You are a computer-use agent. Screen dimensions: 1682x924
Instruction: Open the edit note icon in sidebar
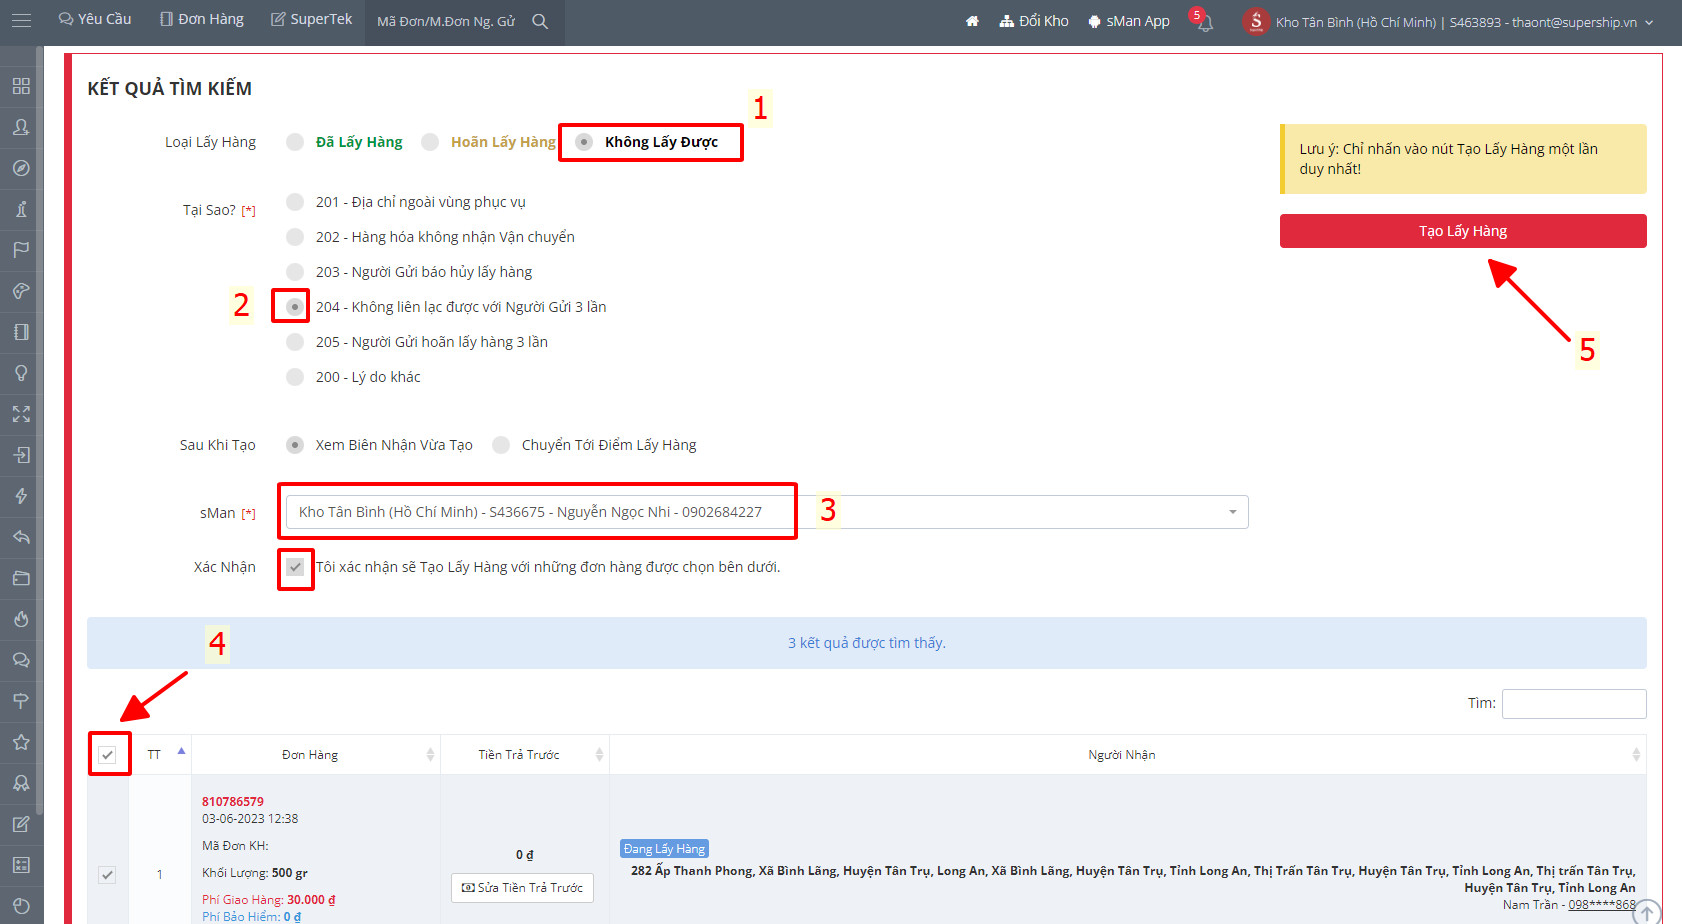tap(21, 824)
